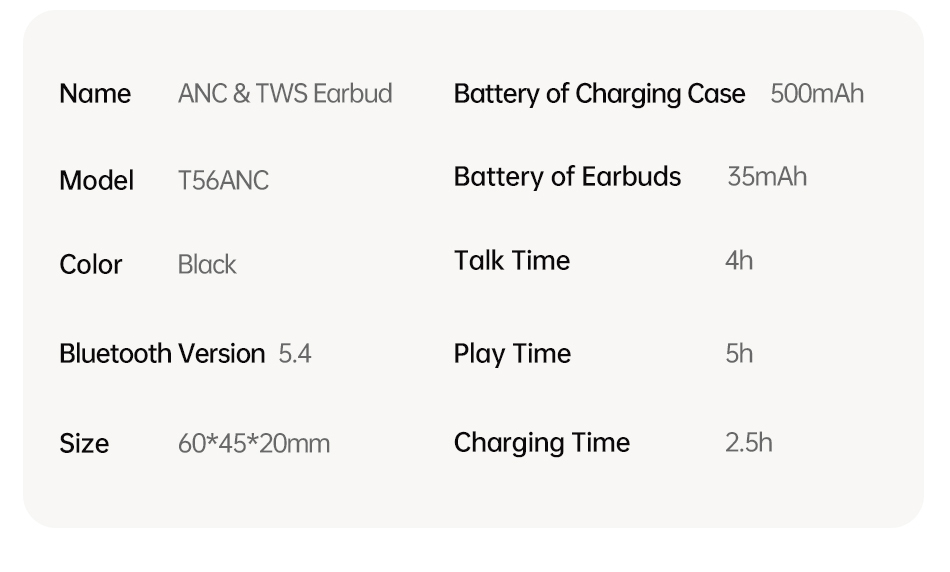Select the 5h play time value
The width and height of the screenshot is (950, 572).
tap(739, 354)
